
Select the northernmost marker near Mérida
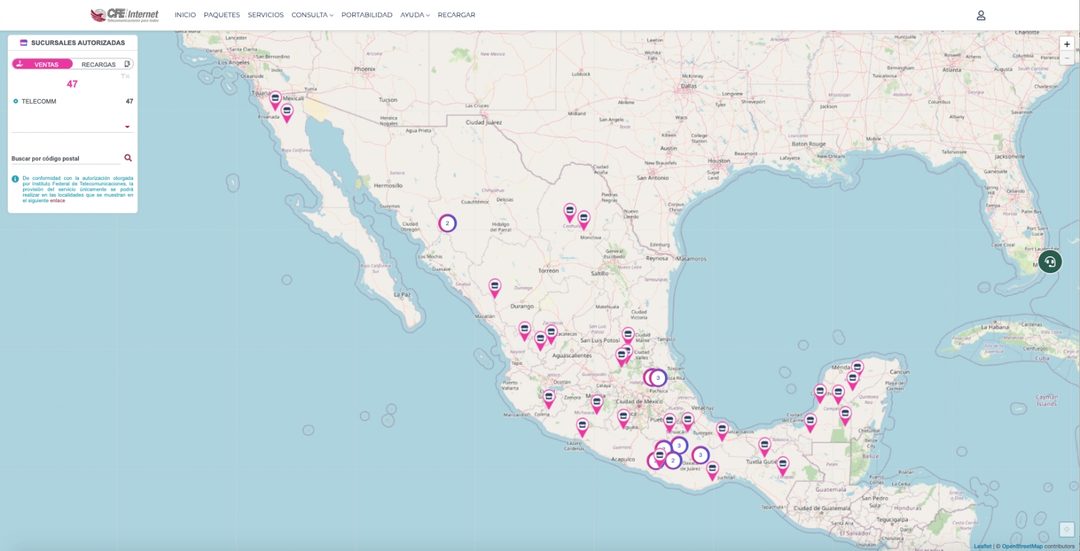858,369
